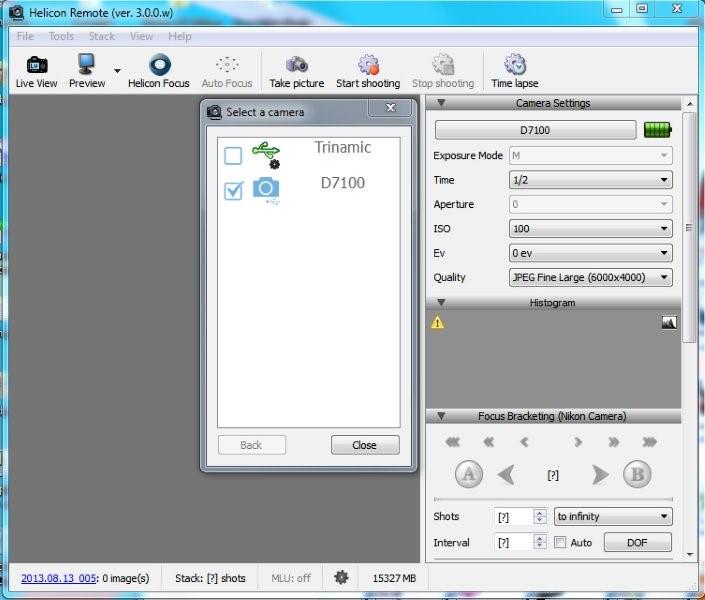Click the focus position slider
705x600 pixels.
point(553,499)
